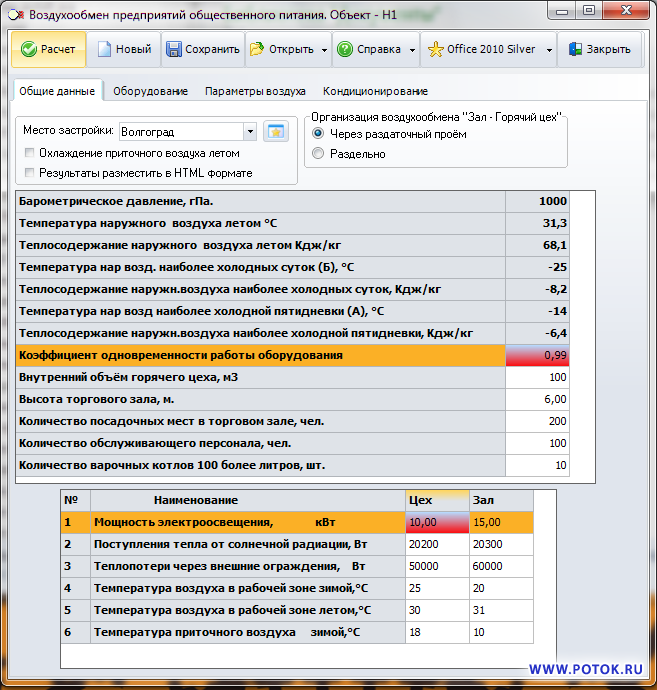Image resolution: width=657 pixels, height=690 pixels.
Task: Click the Высота торгового зала value field
Action: [x=537, y=399]
